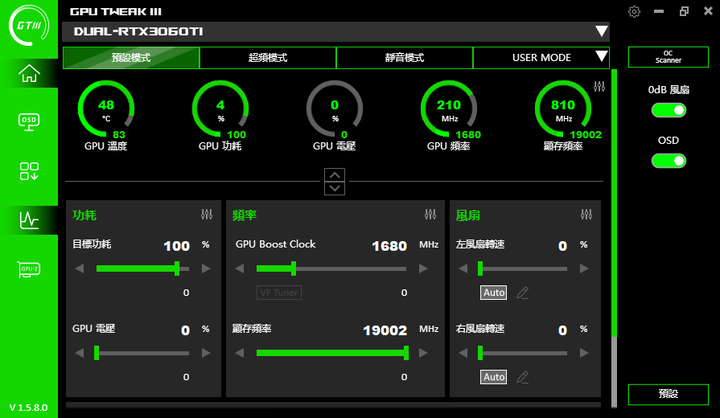The image size is (720, 418).
Task: Expand the DUAL-RTX3060TI GPU selector dropdown
Action: point(601,31)
